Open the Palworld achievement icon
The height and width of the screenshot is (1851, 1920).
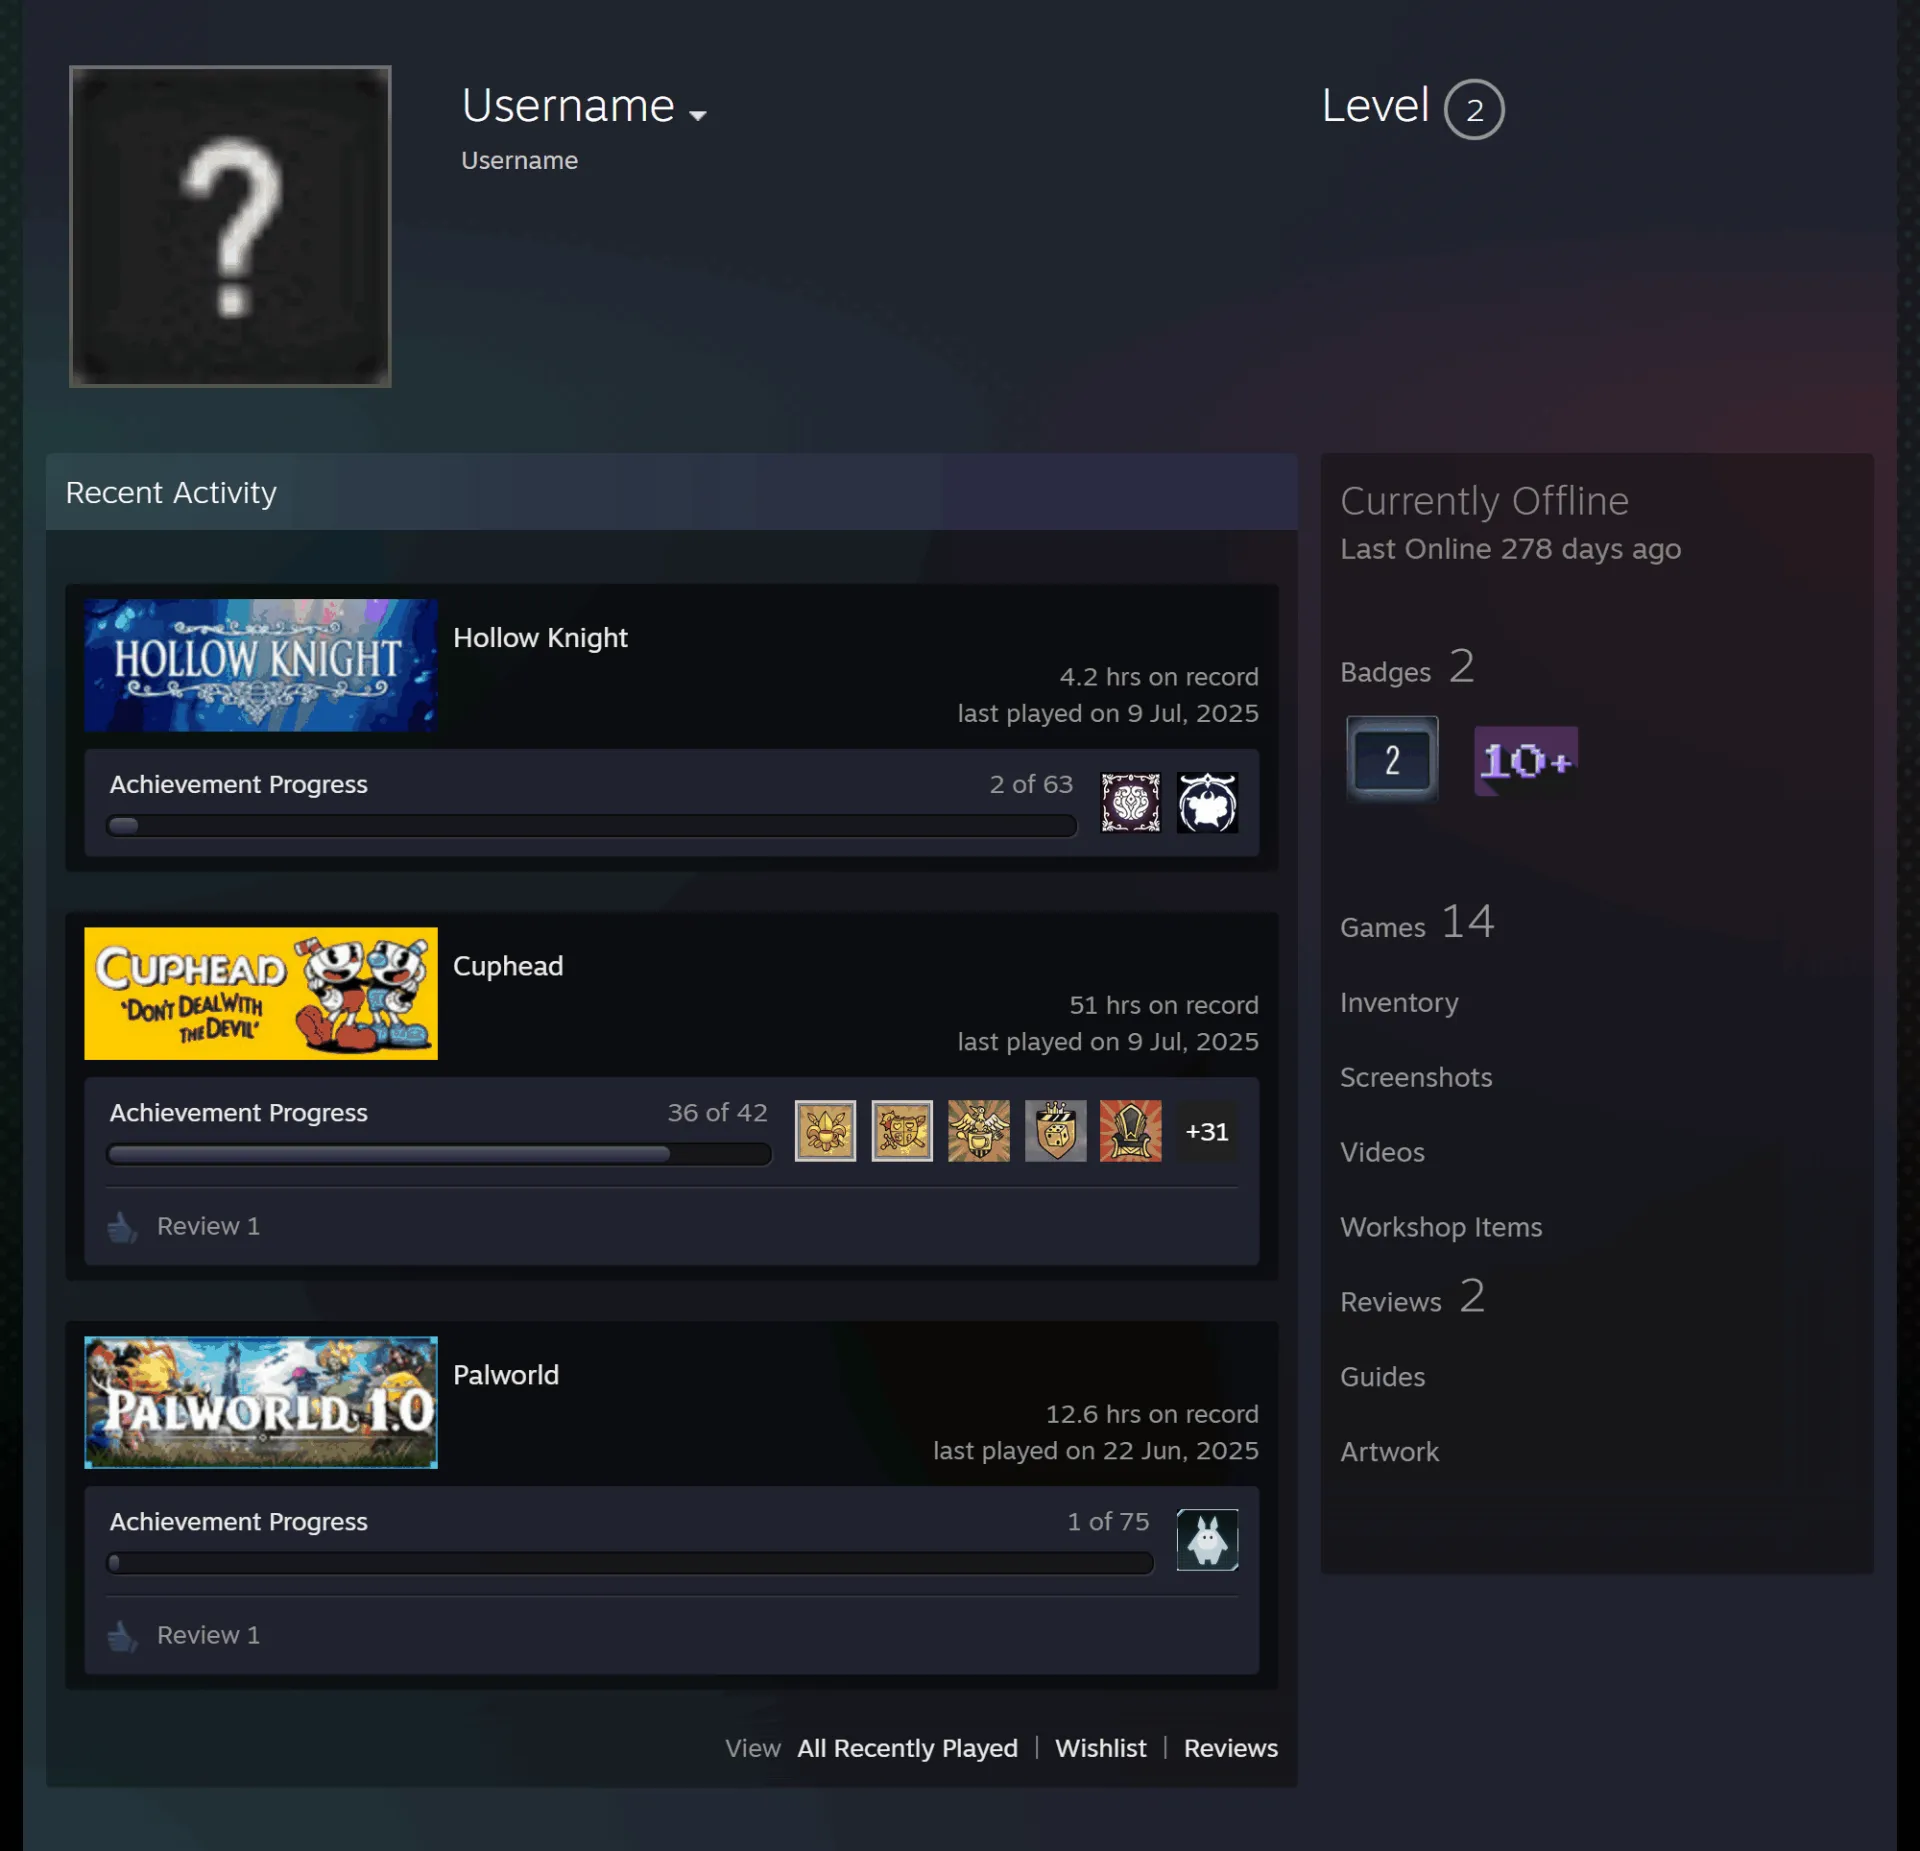click(x=1207, y=1539)
